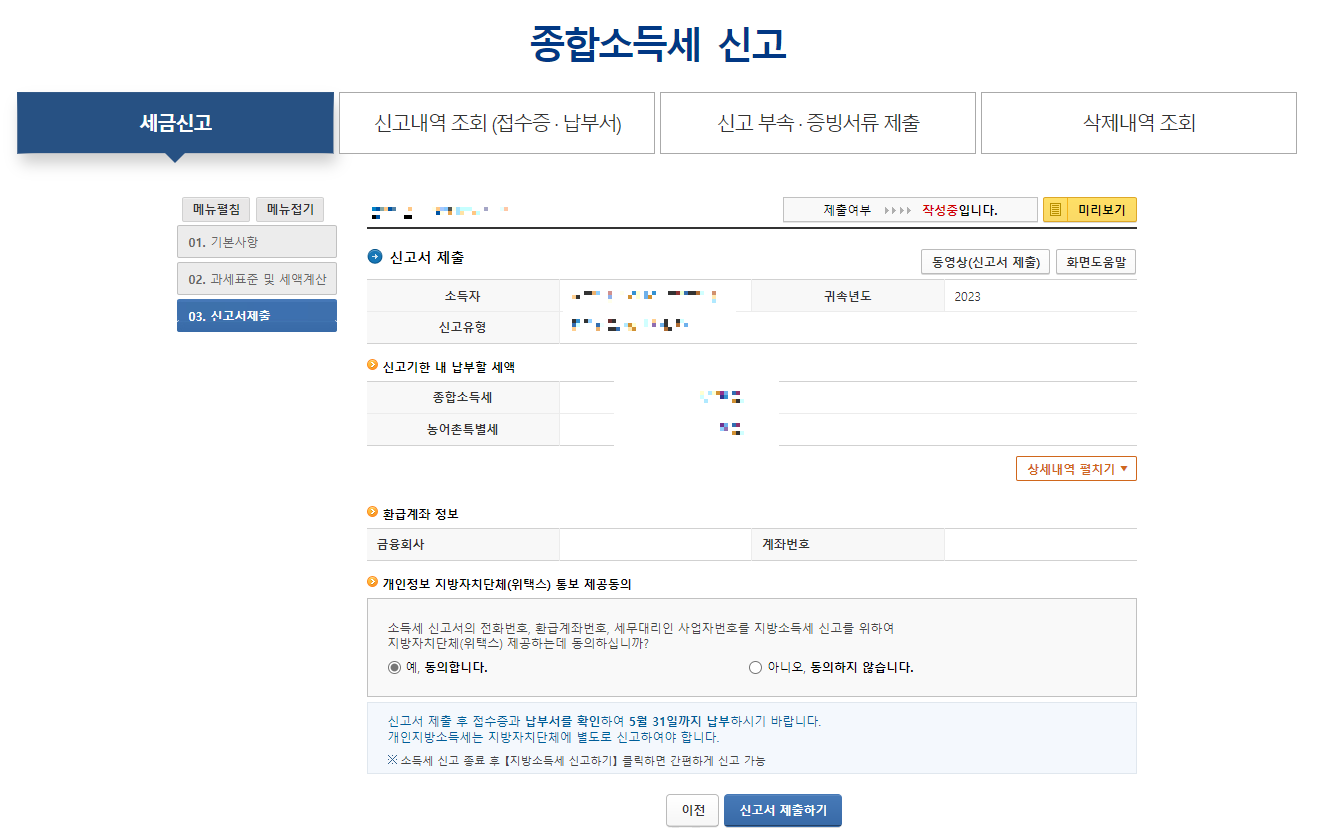The width and height of the screenshot is (1320, 839).
Task: Click the 금융회사 input field
Action: [x=655, y=544]
